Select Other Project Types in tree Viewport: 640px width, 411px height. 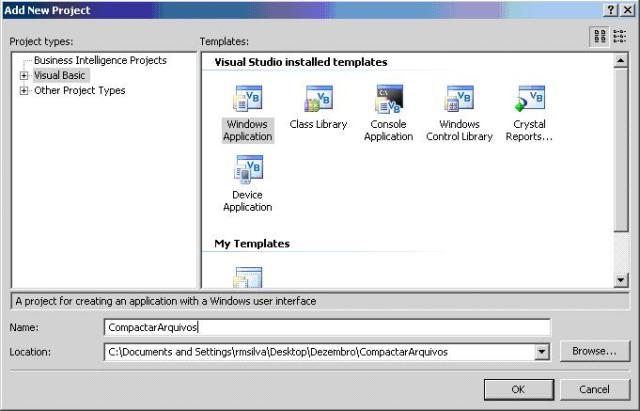pyautogui.click(x=79, y=91)
